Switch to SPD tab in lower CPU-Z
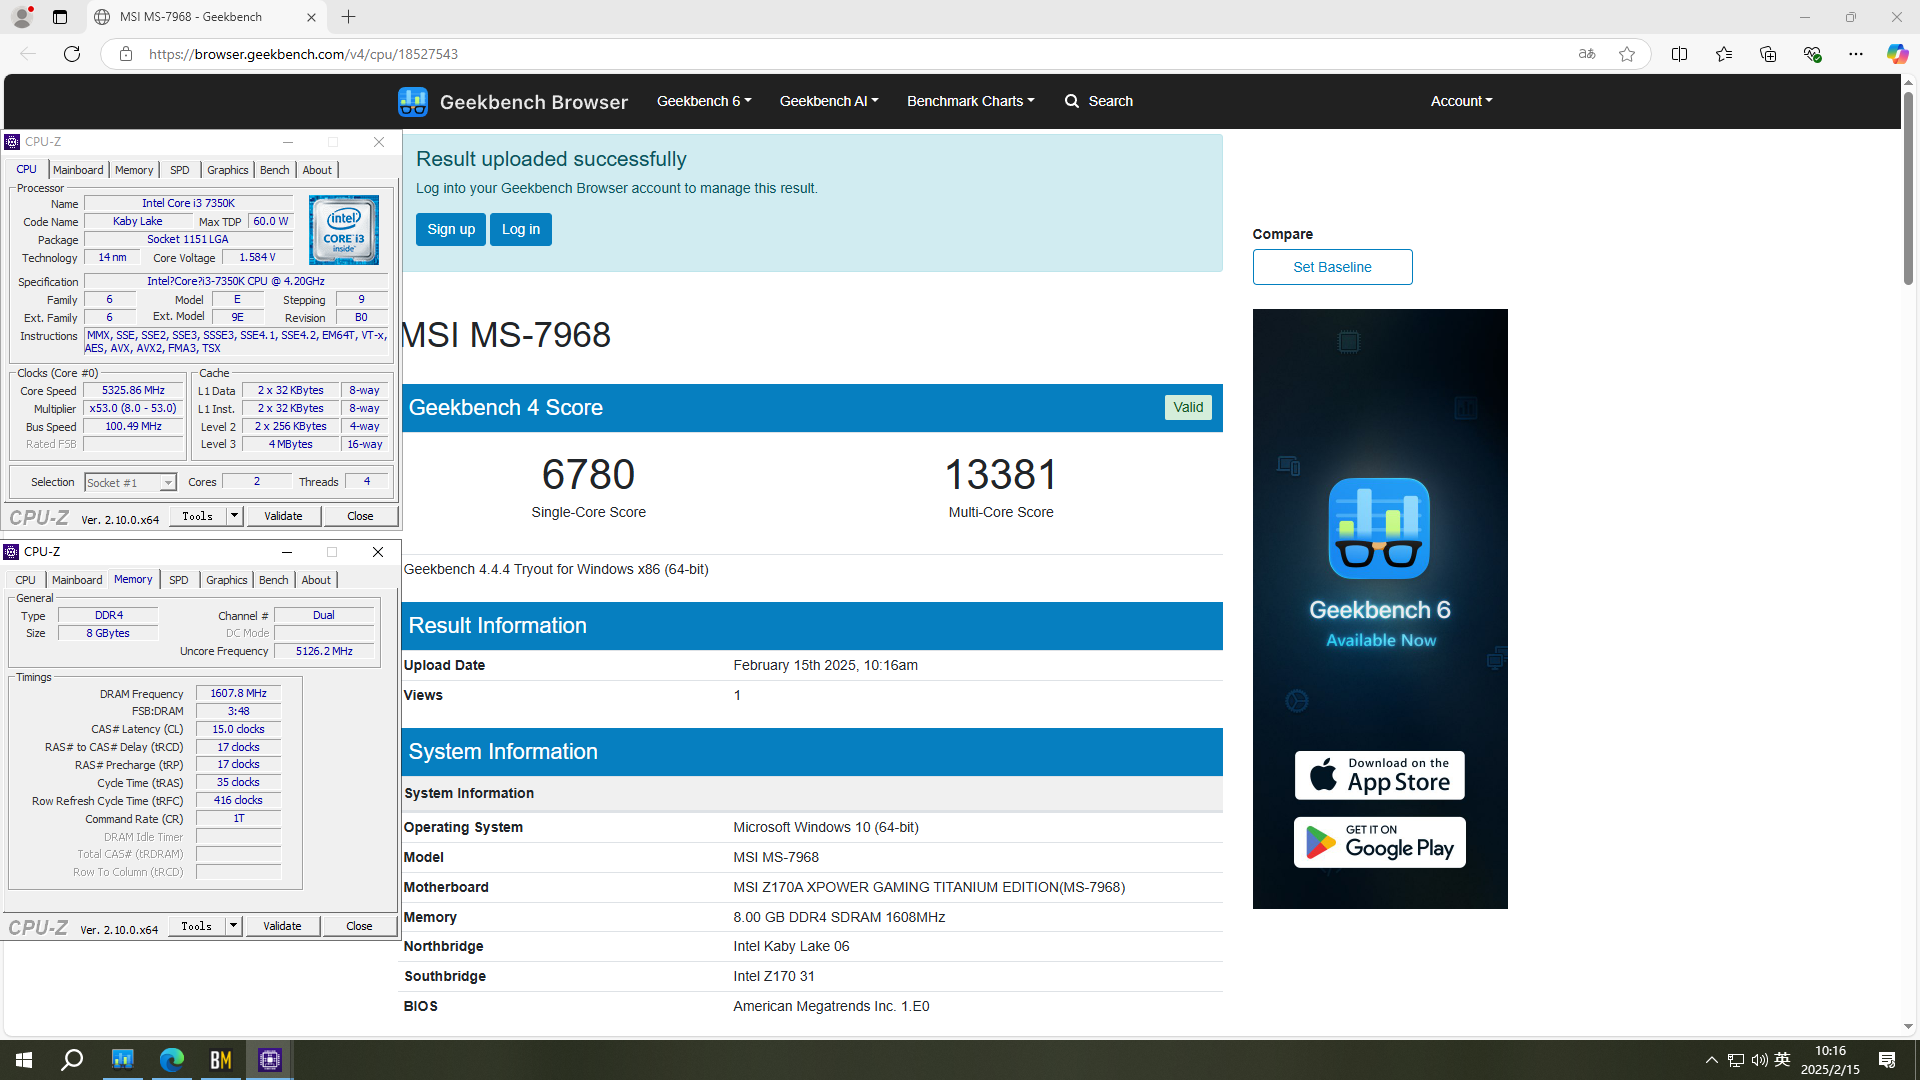The height and width of the screenshot is (1080, 1920). coord(179,580)
